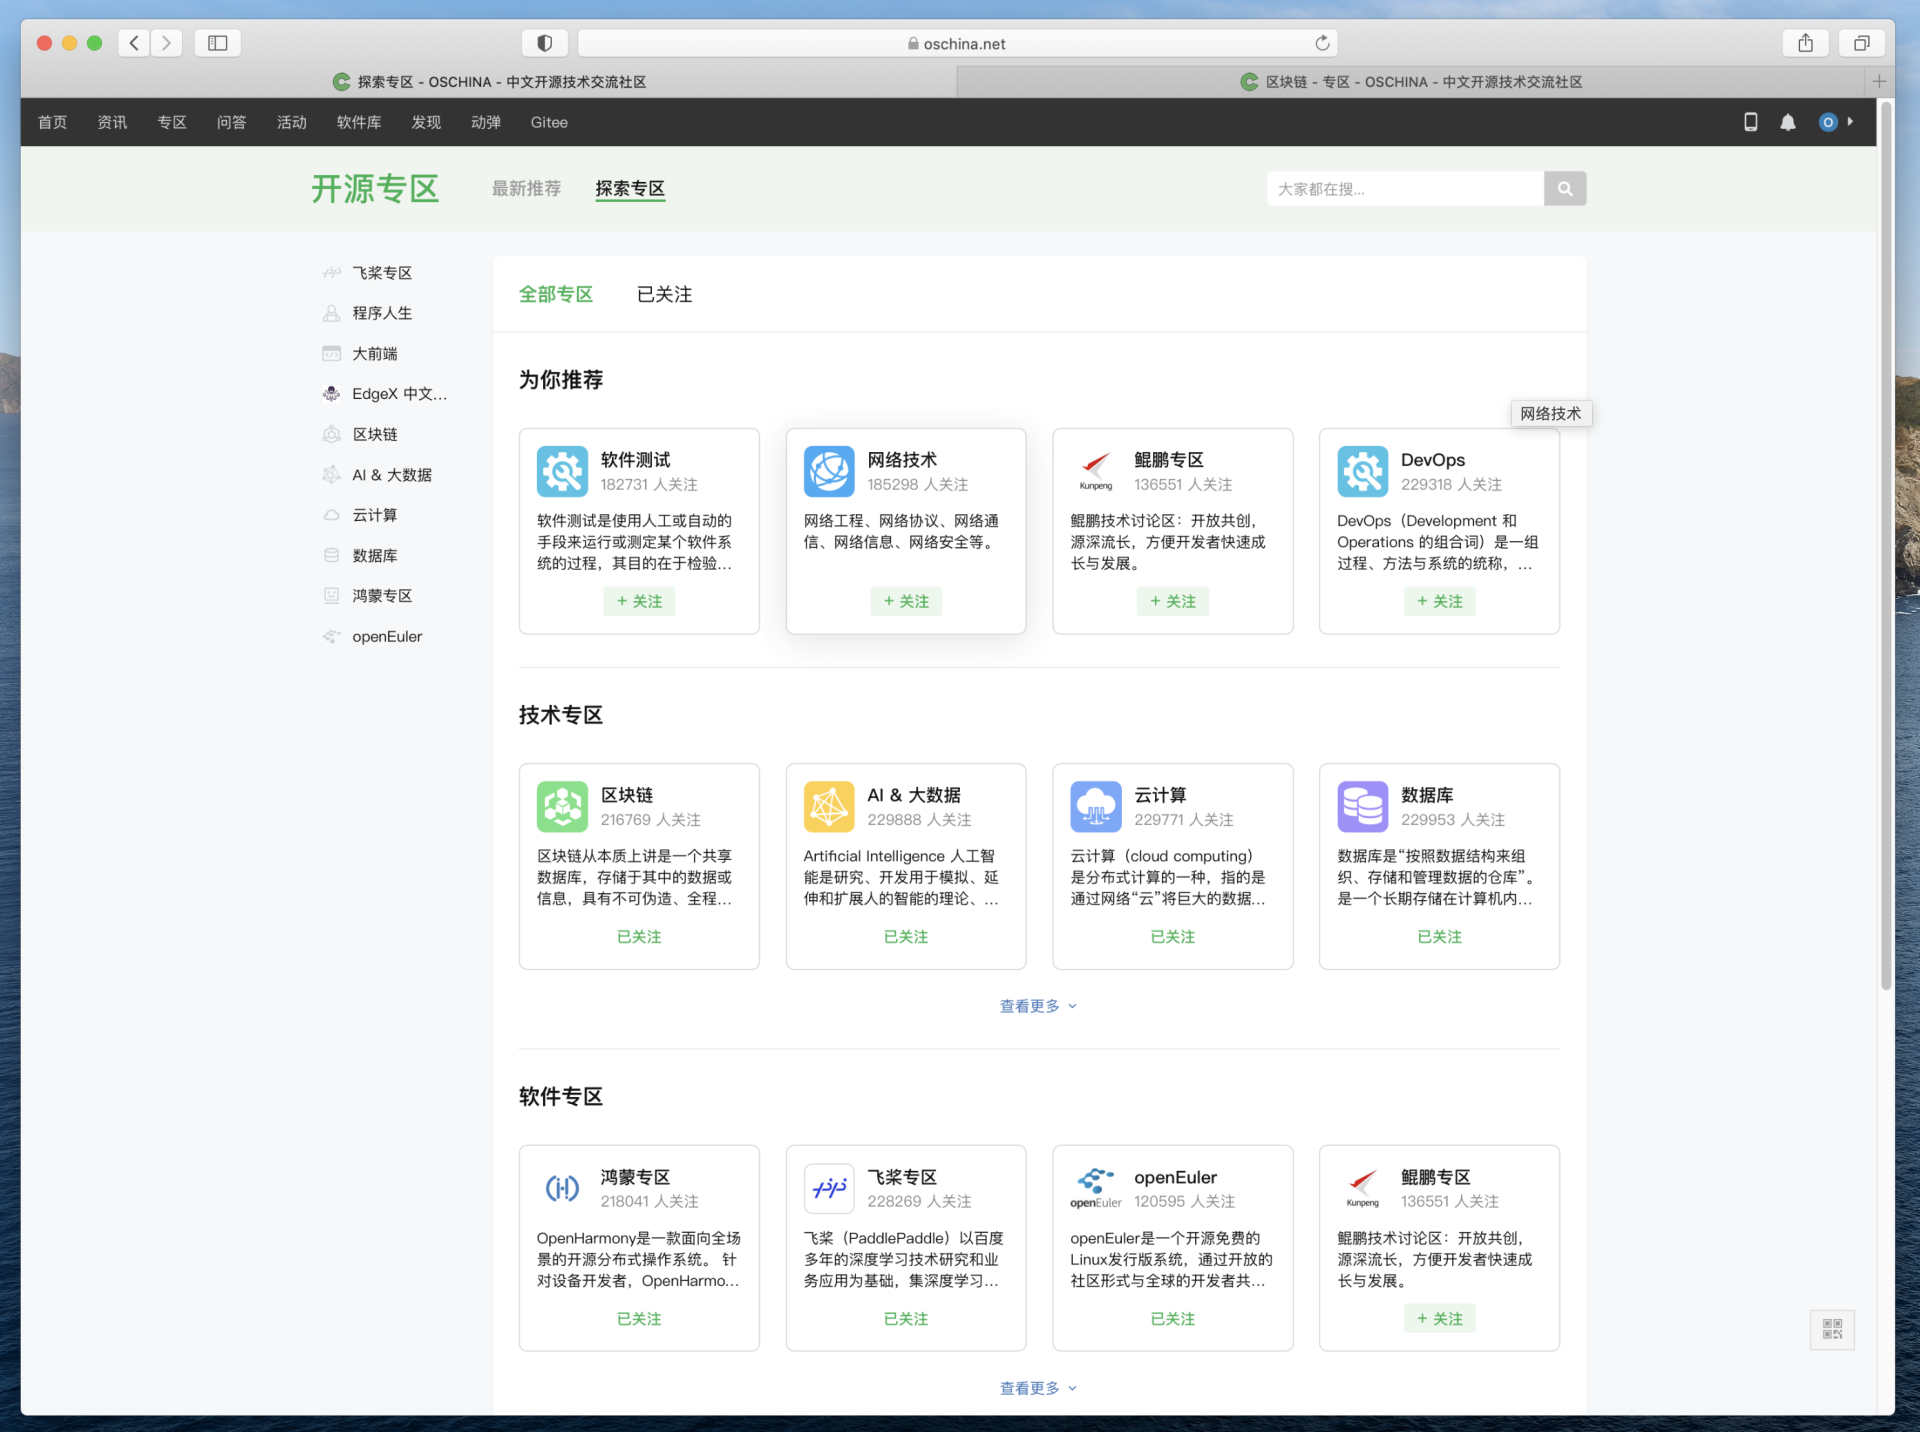Follow DevOps with + 关注 button
This screenshot has height=1432, width=1920.
click(x=1439, y=601)
